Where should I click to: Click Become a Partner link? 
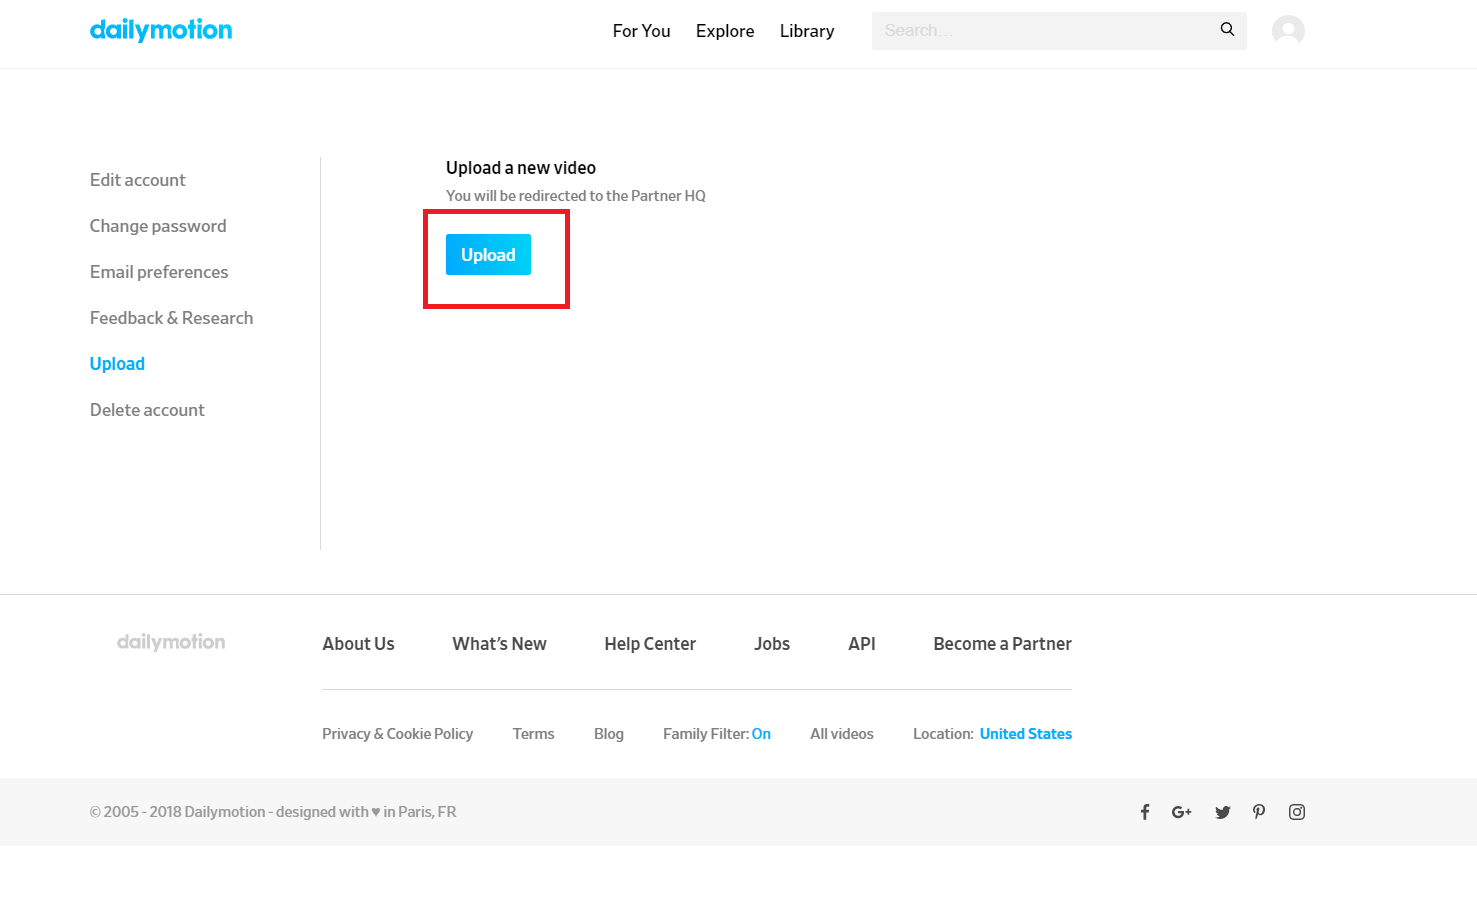pyautogui.click(x=1002, y=644)
